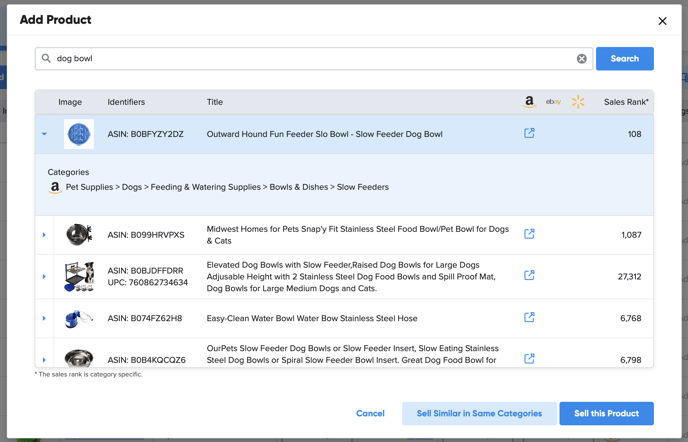Click the Amazon column header icon
This screenshot has width=688, height=442.
529,101
